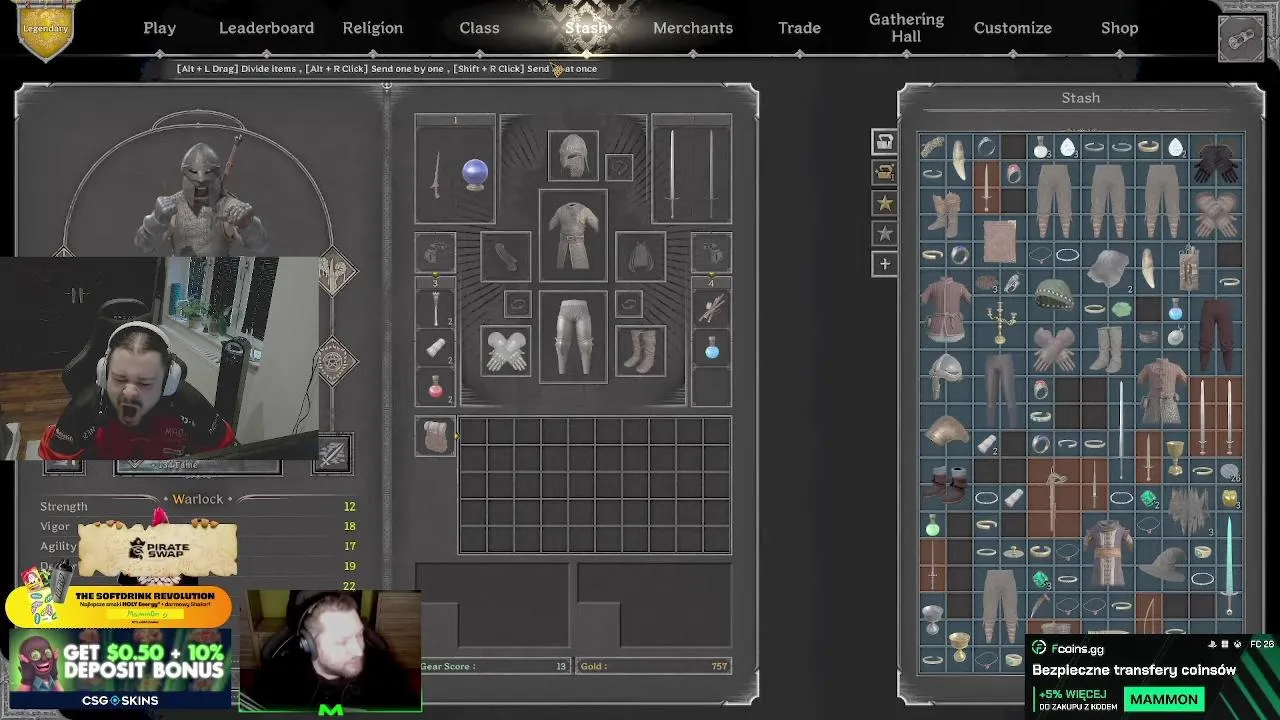Pick the golden goblet beside the longswords

(x=1175, y=458)
